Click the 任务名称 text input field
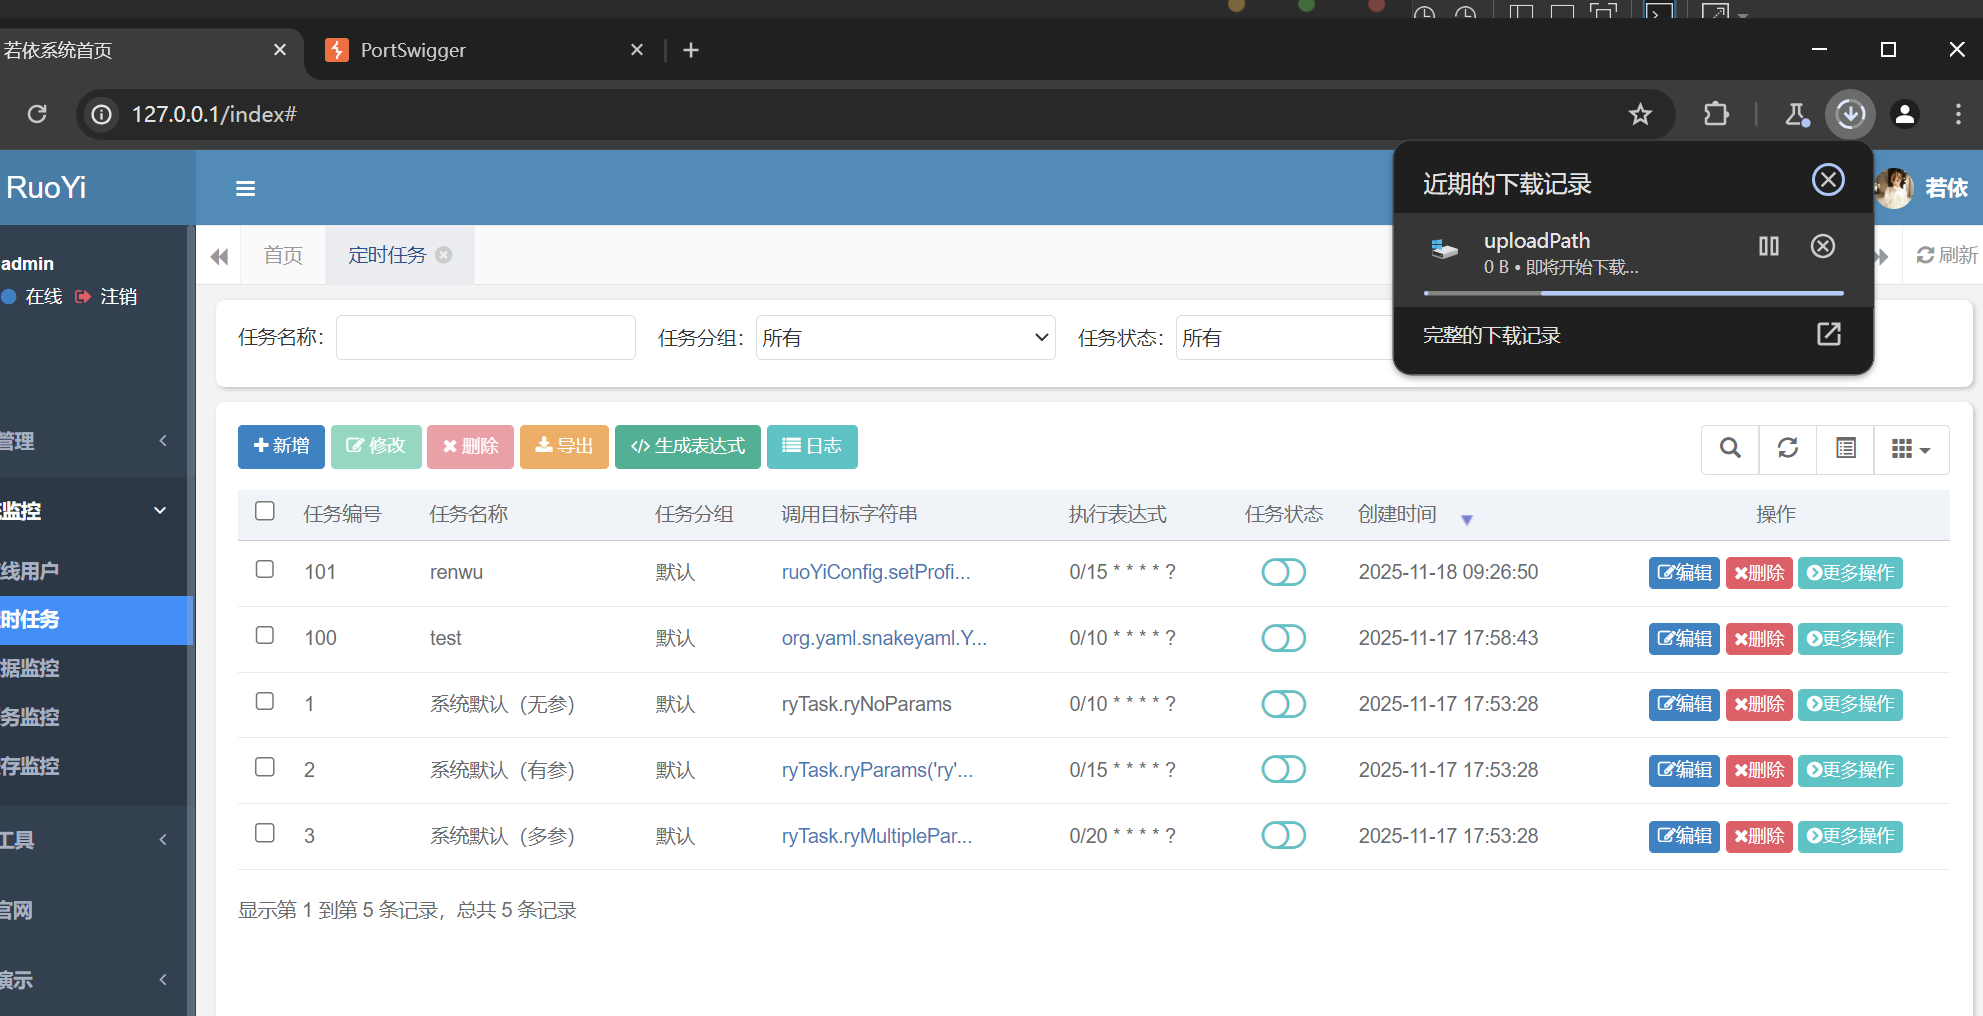Image resolution: width=1983 pixels, height=1016 pixels. pos(486,338)
